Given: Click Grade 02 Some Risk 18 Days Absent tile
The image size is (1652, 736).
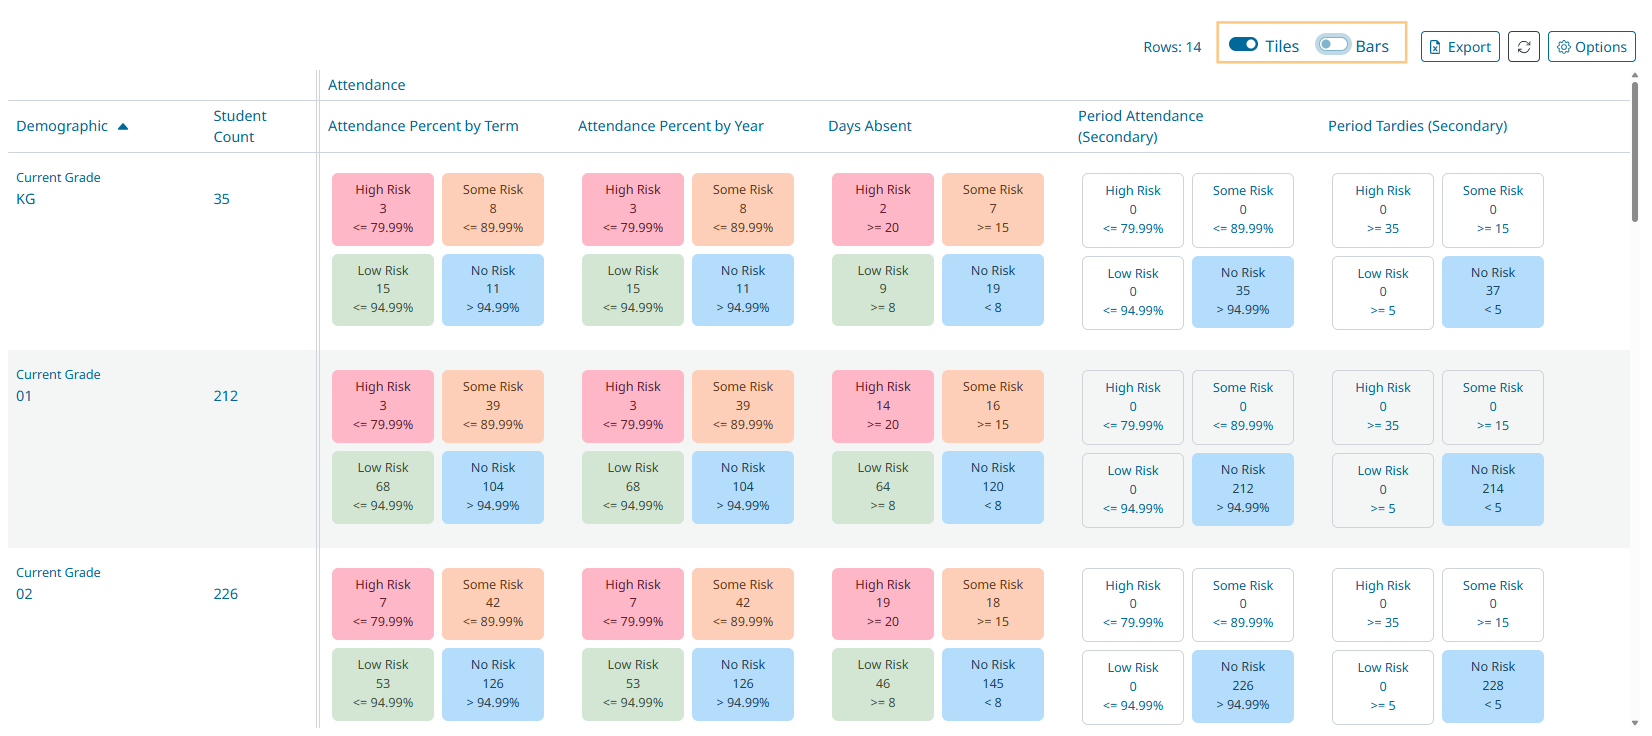Looking at the screenshot, I should (x=992, y=603).
